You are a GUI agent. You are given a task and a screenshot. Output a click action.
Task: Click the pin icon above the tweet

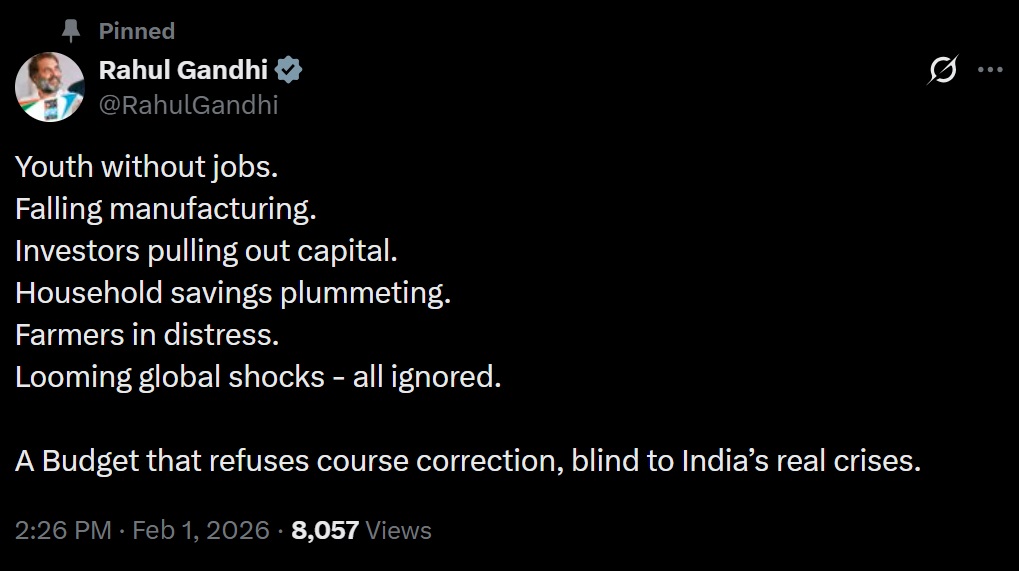click(x=71, y=31)
